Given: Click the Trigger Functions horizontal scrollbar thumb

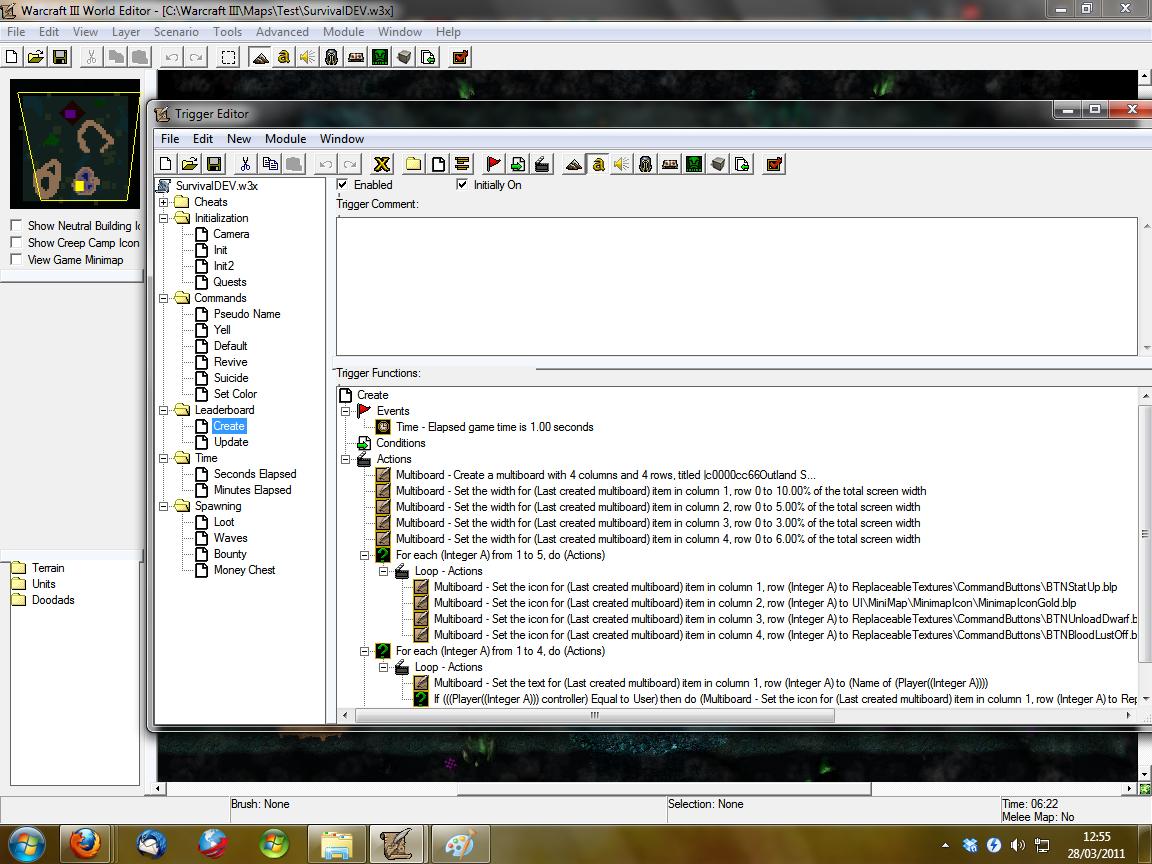Looking at the screenshot, I should [594, 715].
